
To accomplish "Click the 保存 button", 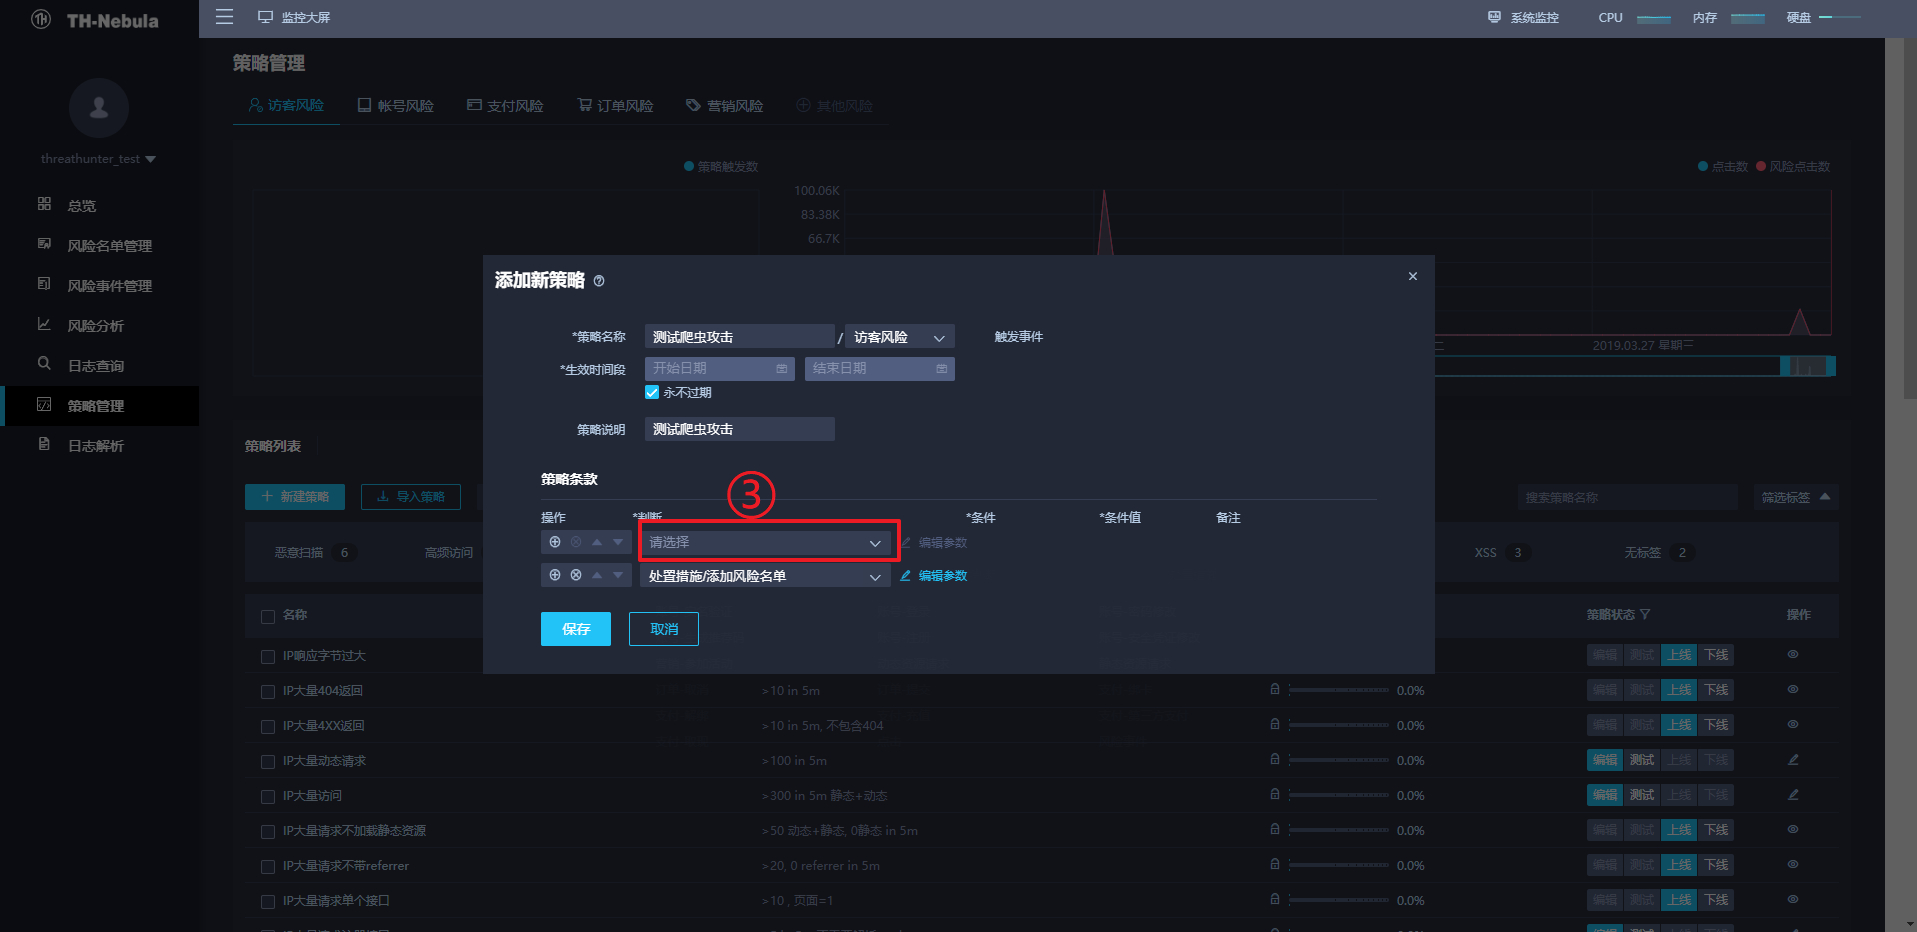I will tap(576, 629).
